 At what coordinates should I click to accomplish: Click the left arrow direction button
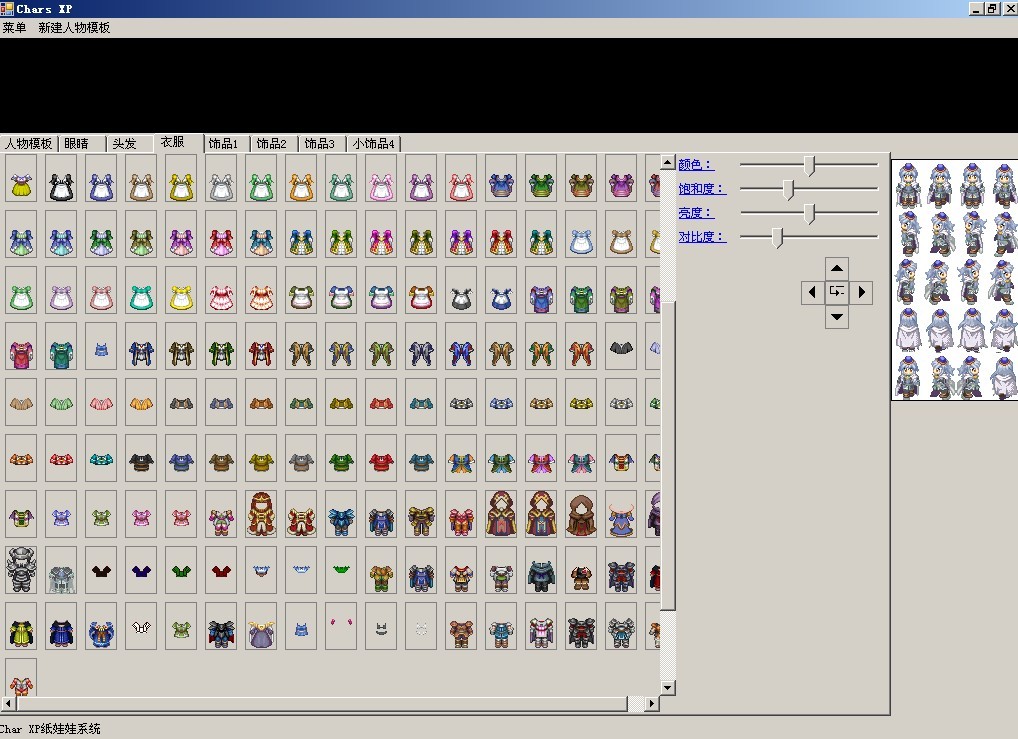point(813,292)
